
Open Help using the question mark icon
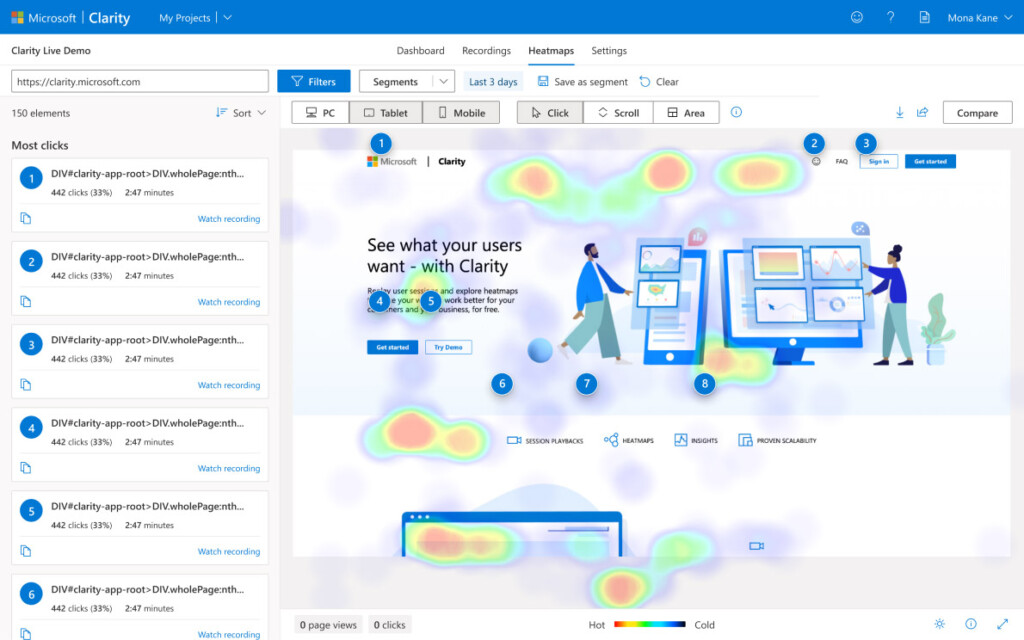889,17
